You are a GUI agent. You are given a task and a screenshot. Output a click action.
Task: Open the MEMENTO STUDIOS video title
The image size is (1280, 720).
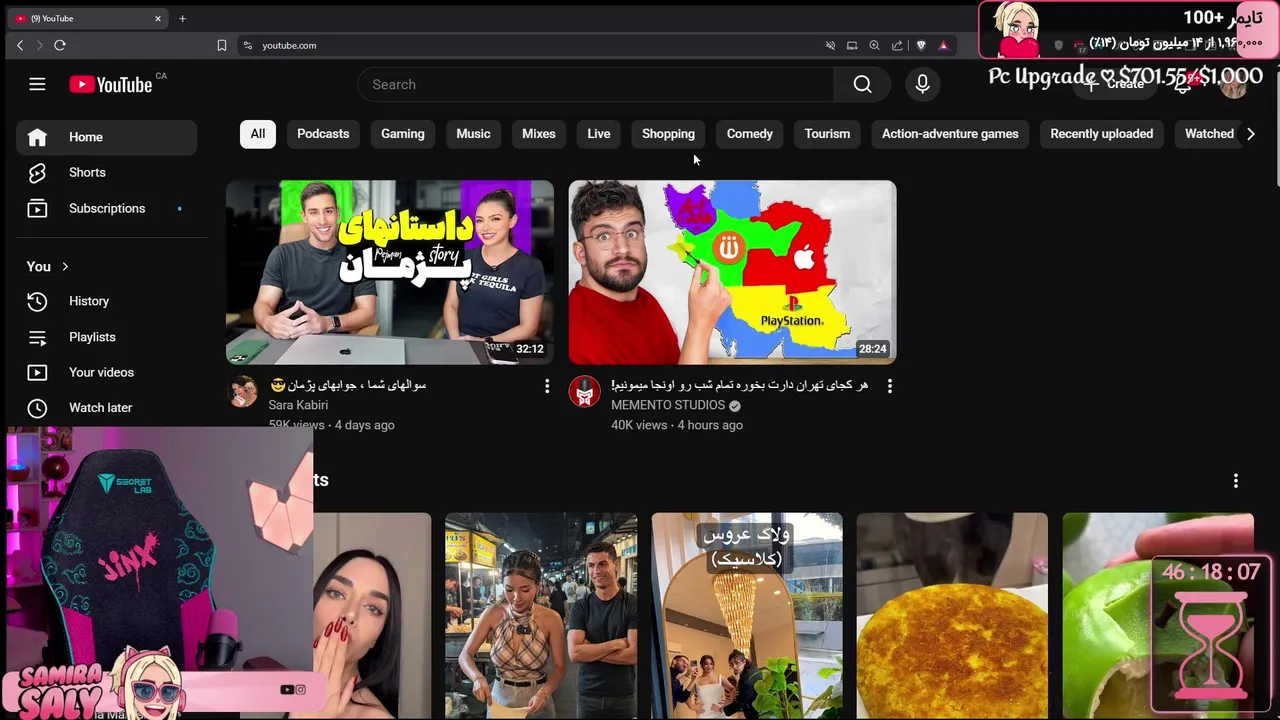tap(740, 385)
